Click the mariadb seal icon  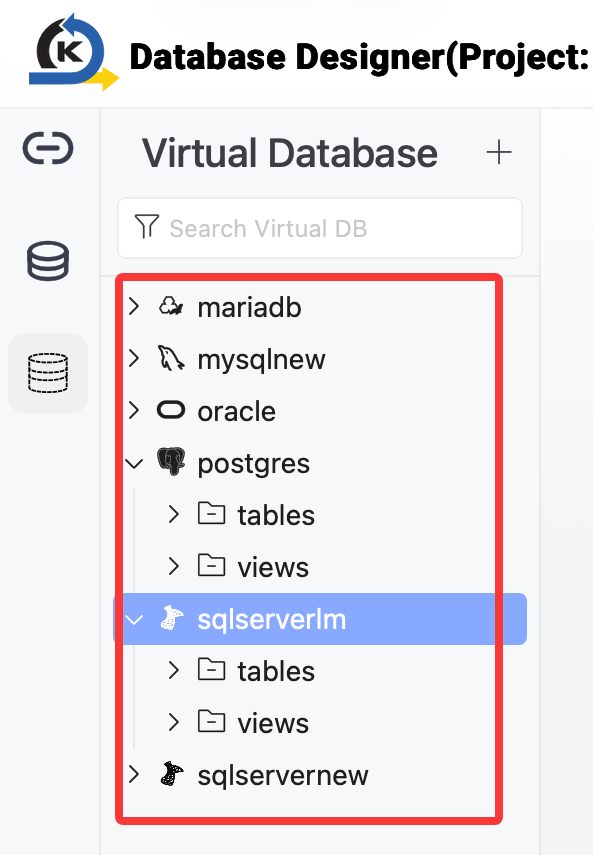(171, 306)
